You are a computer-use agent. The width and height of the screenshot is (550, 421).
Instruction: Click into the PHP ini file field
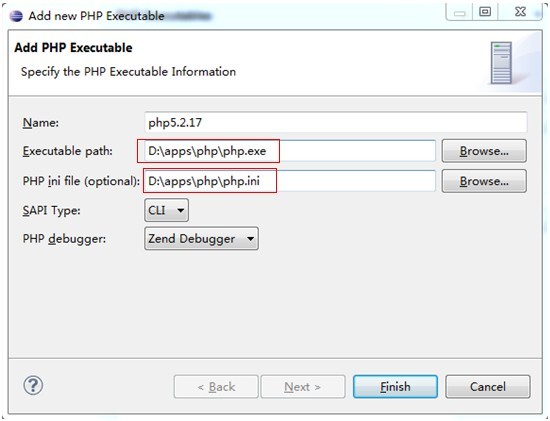[x=290, y=181]
